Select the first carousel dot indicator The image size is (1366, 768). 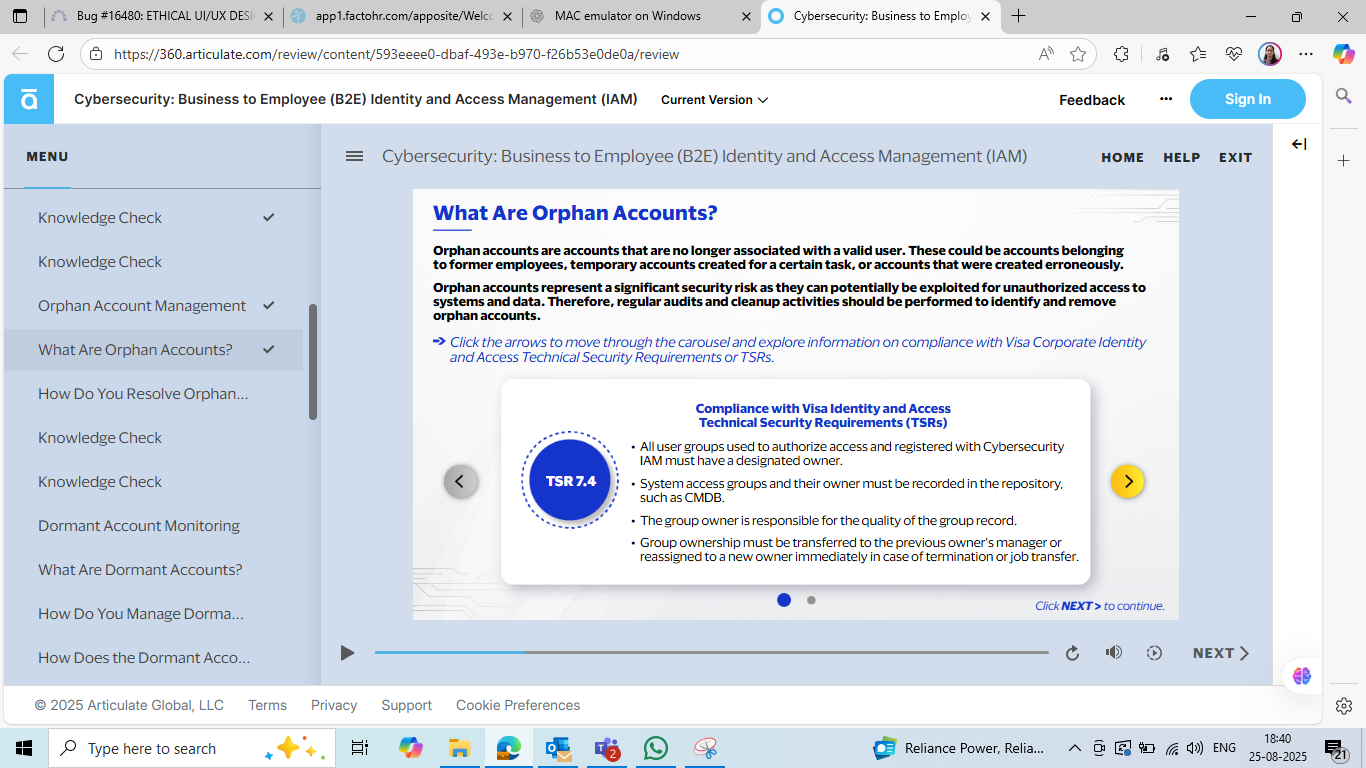pos(784,600)
